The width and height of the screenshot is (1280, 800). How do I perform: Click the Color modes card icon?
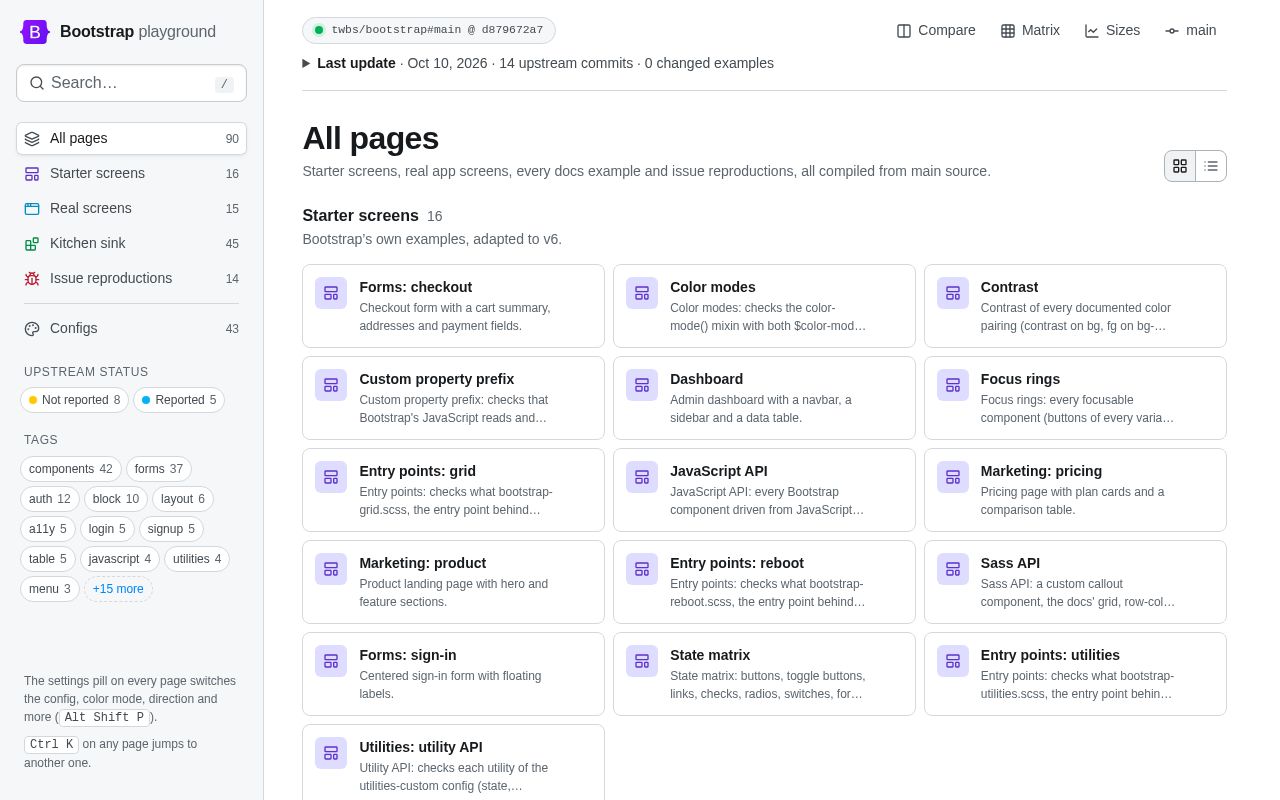point(642,293)
